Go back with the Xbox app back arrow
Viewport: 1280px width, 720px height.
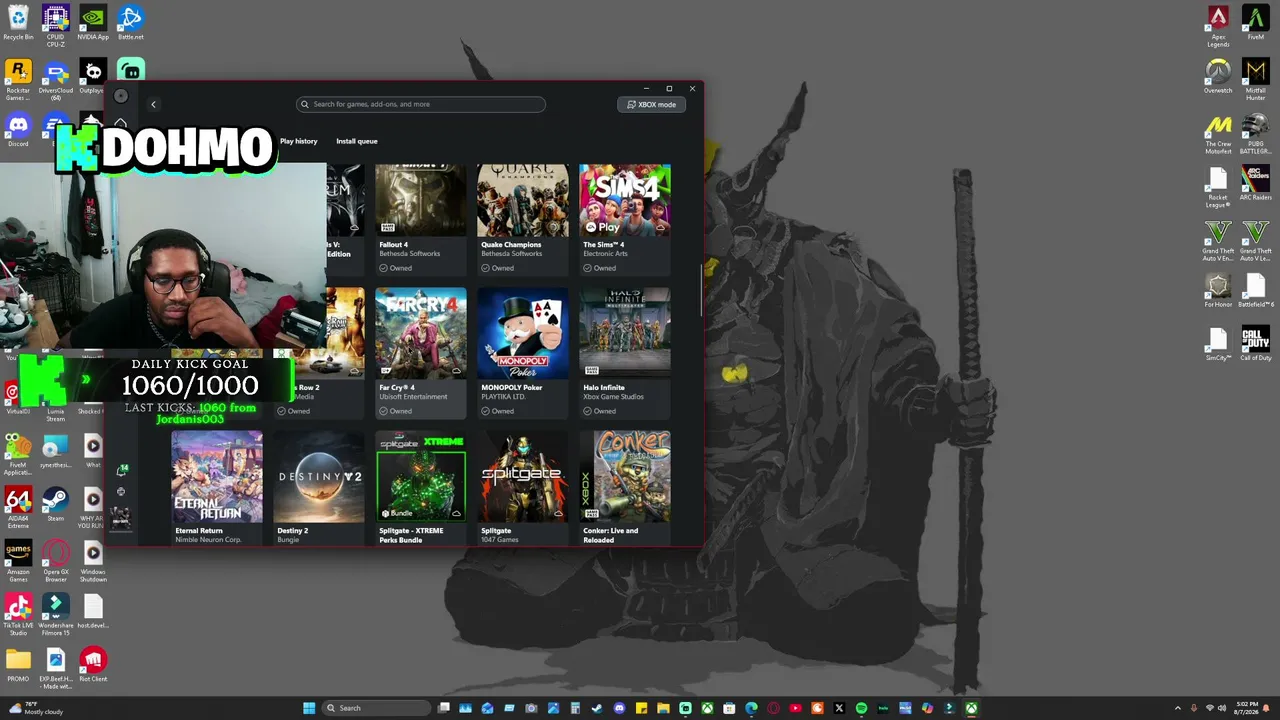(153, 104)
